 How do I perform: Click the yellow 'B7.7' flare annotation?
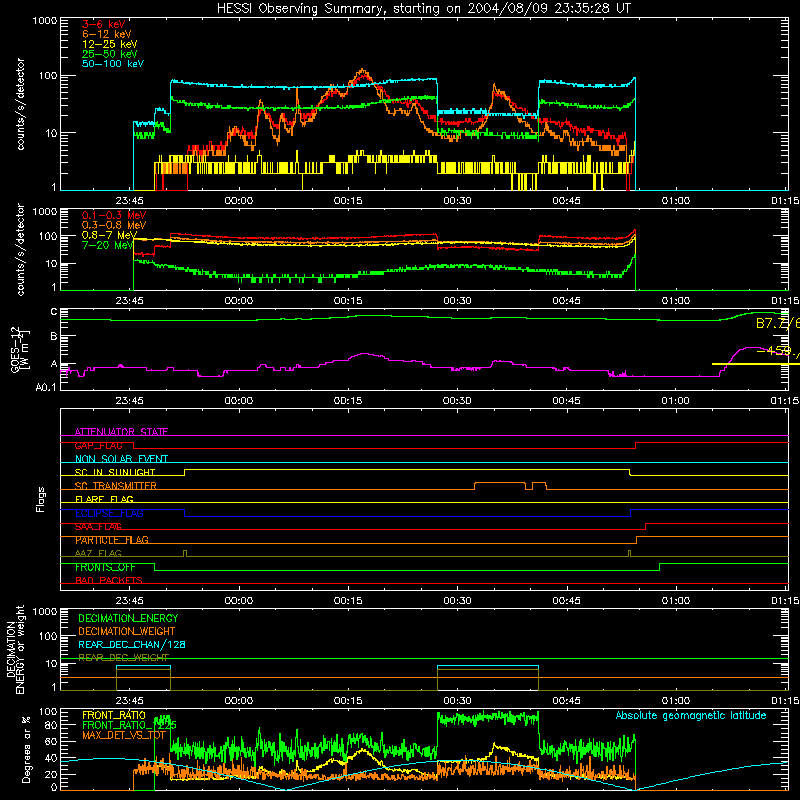[x=777, y=323]
